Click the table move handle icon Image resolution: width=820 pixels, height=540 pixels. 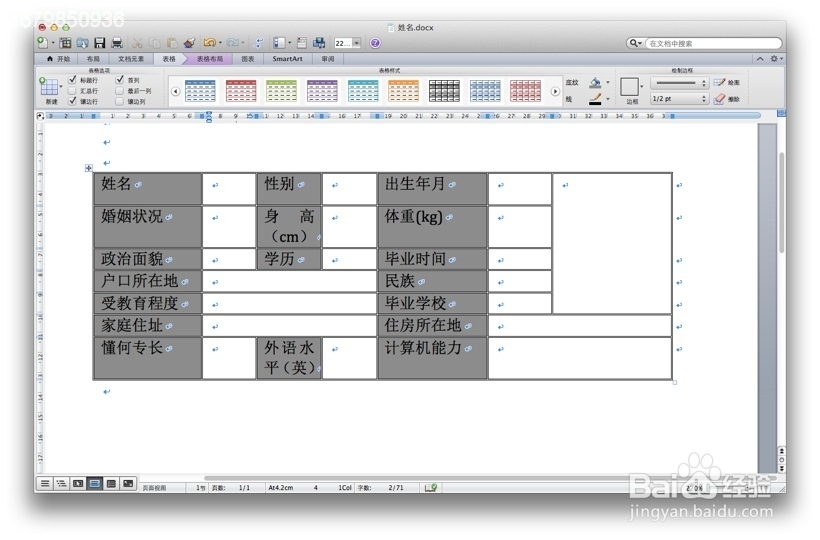click(88, 168)
